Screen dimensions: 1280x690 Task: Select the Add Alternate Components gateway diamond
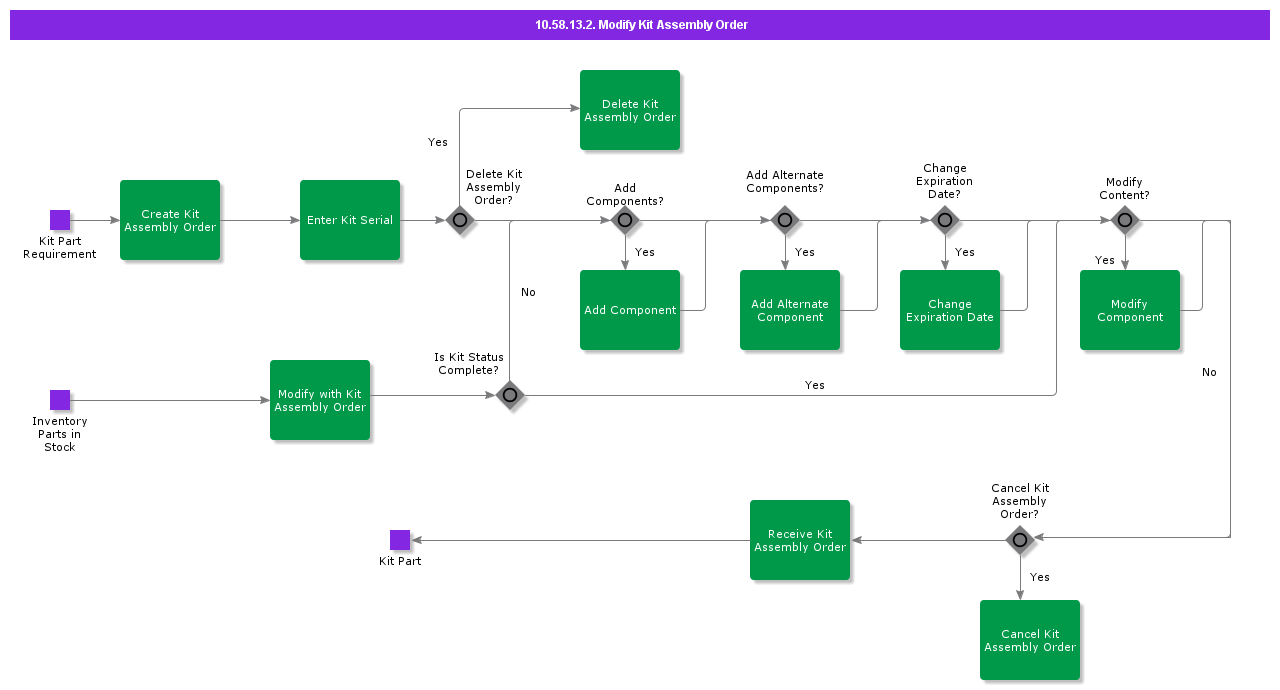785,220
